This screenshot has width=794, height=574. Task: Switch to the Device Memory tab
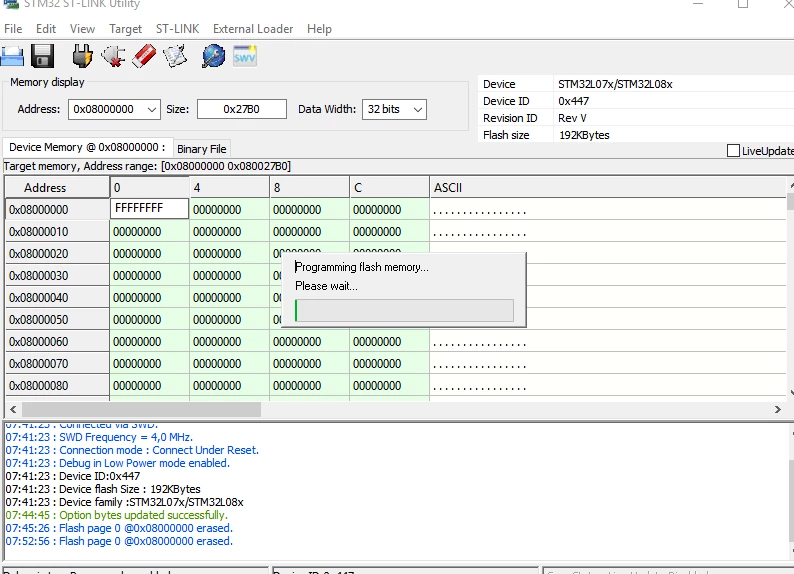pos(87,147)
